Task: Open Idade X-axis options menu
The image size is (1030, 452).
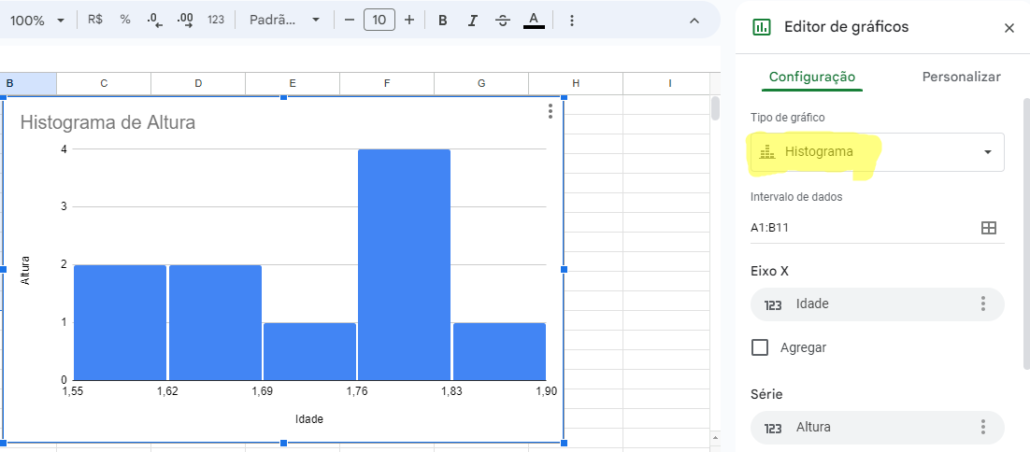Action: [983, 304]
